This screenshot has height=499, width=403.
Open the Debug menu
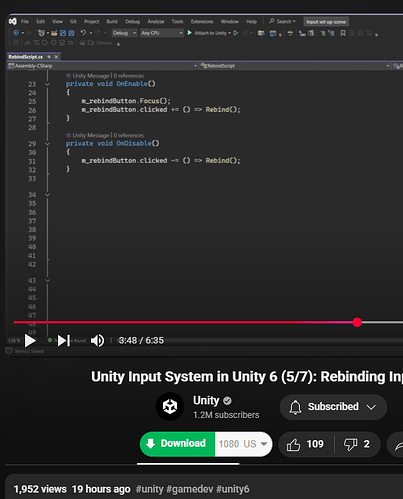(132, 21)
